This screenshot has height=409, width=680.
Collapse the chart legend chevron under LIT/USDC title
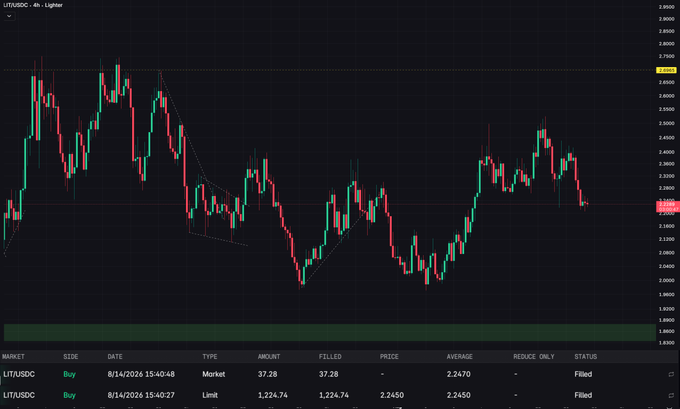click(x=9, y=16)
